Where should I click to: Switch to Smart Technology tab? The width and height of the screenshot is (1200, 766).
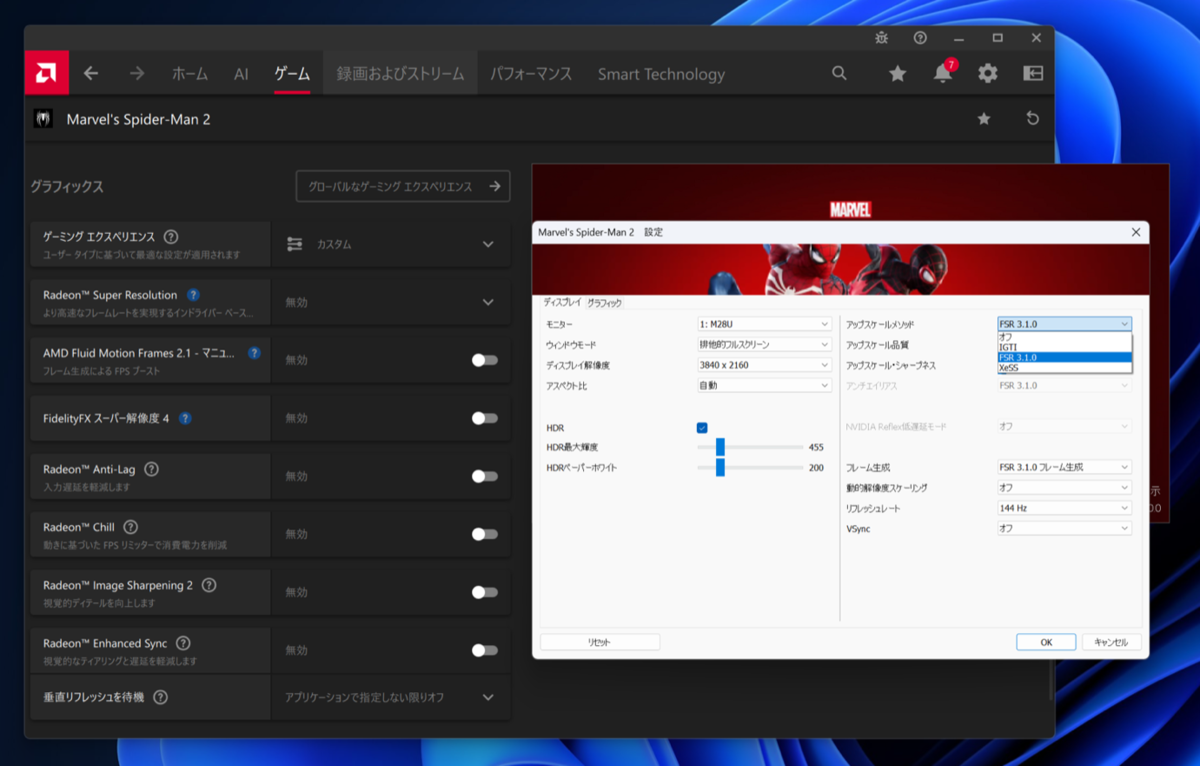(x=661, y=74)
